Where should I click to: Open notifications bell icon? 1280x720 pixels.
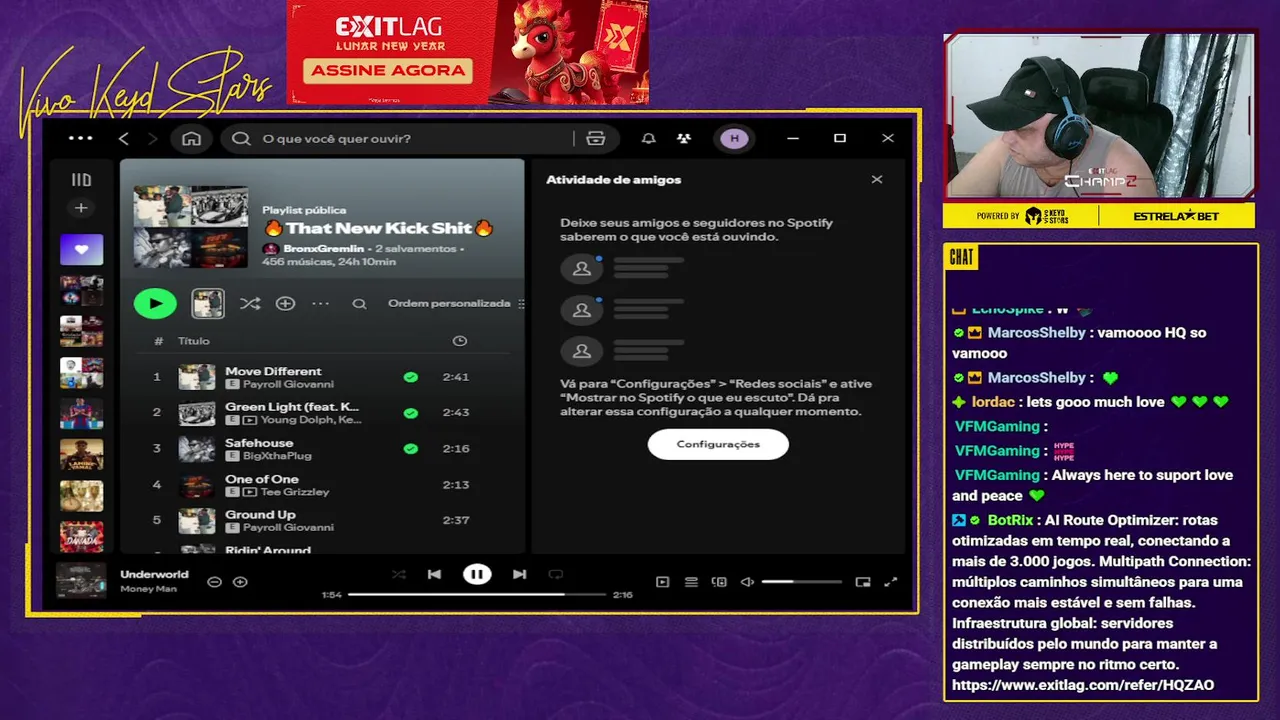click(648, 138)
